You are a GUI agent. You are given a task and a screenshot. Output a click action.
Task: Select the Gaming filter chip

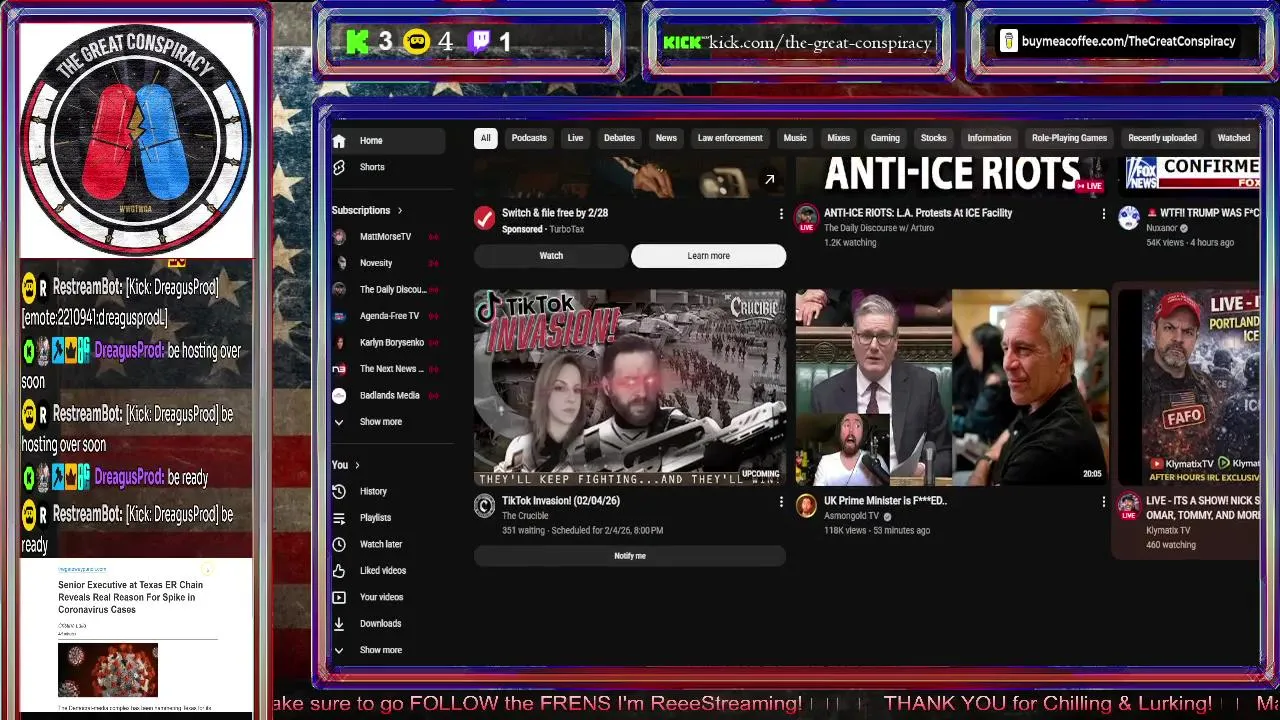coord(885,138)
